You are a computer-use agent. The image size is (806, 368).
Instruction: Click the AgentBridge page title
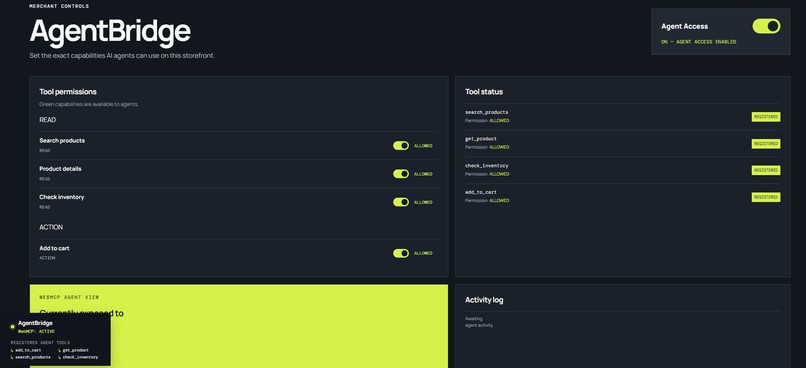point(110,31)
